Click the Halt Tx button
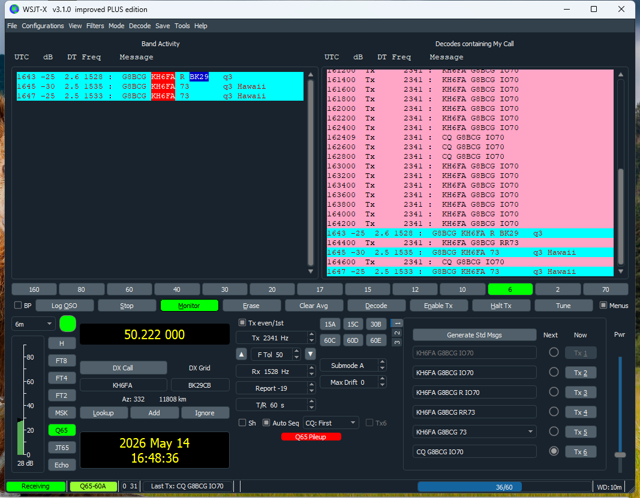Image resolution: width=640 pixels, height=498 pixels. (501, 305)
